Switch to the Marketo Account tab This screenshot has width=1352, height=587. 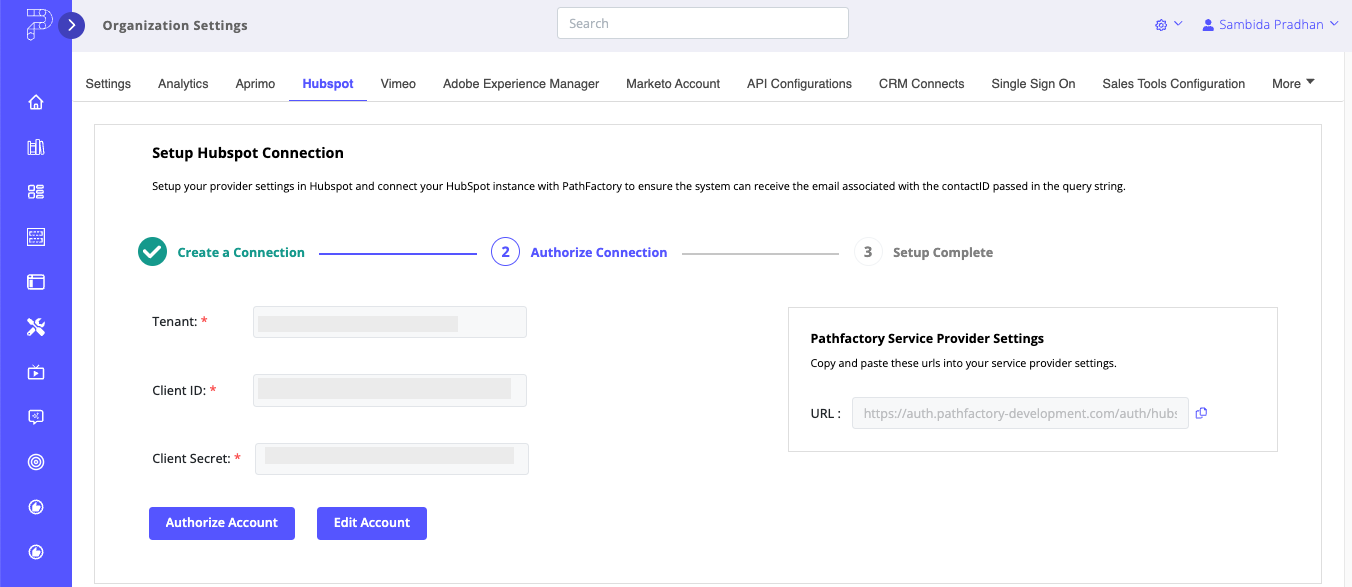[672, 84]
